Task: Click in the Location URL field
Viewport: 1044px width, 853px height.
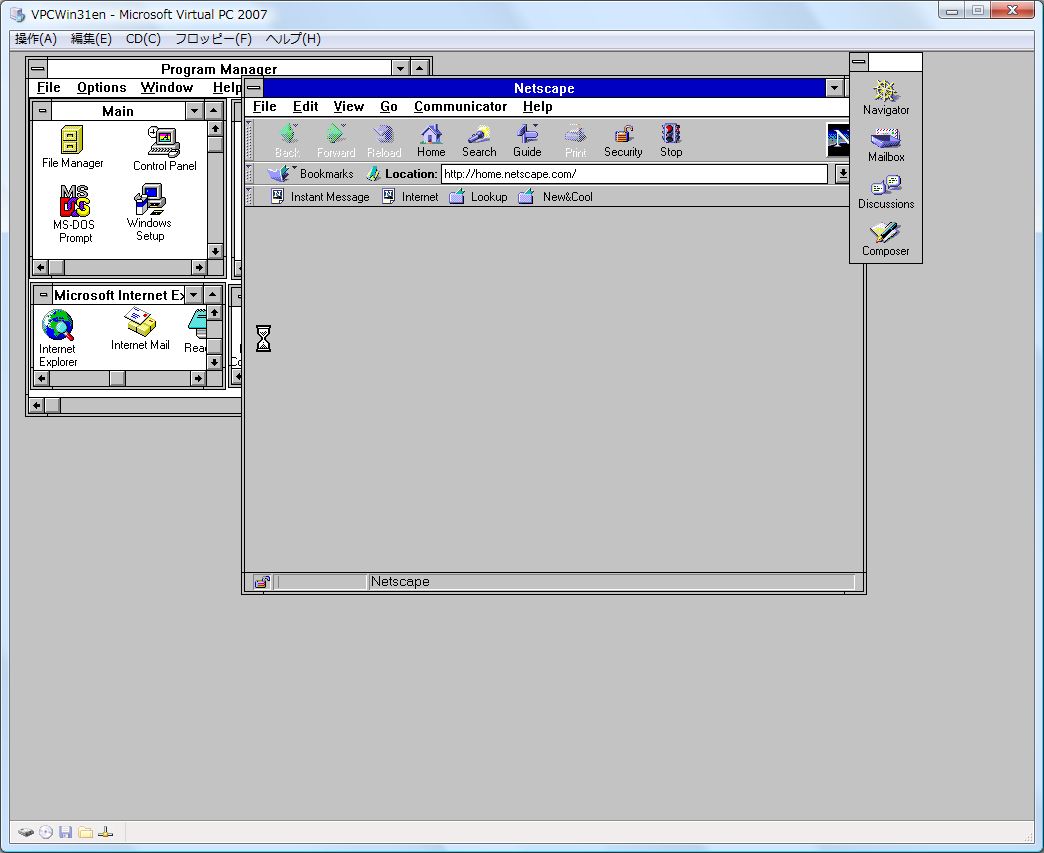Action: click(634, 174)
